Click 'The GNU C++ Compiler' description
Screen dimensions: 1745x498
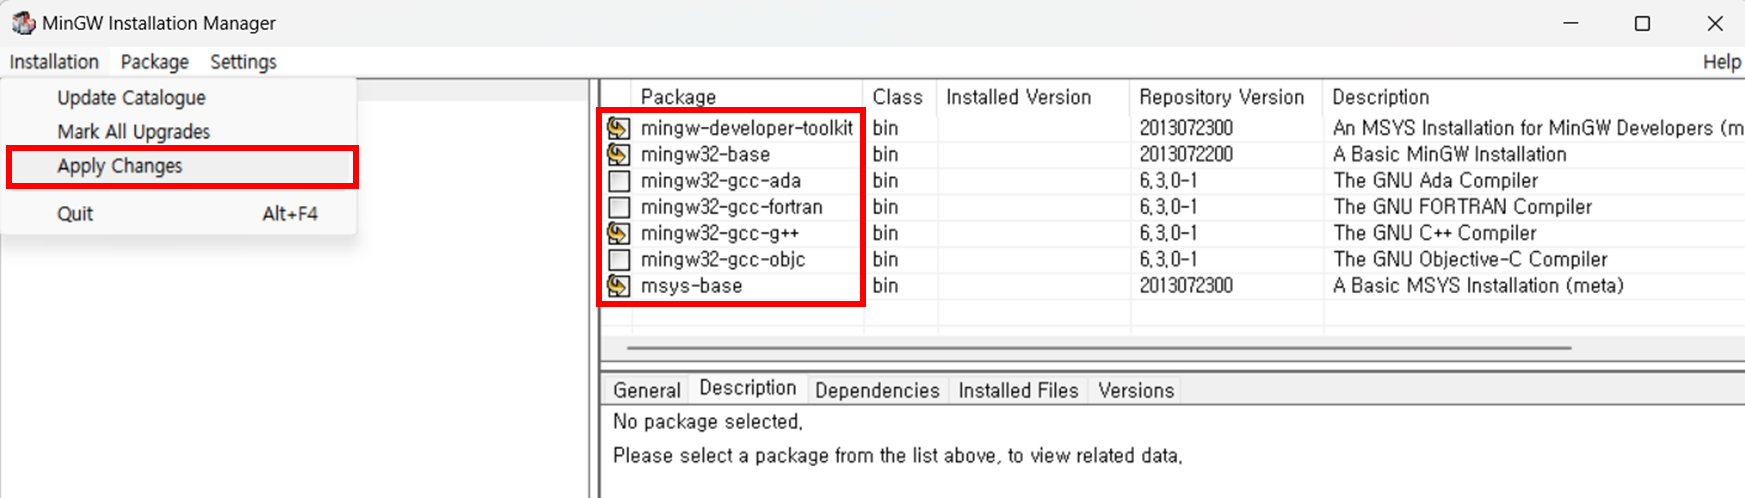click(x=1434, y=233)
